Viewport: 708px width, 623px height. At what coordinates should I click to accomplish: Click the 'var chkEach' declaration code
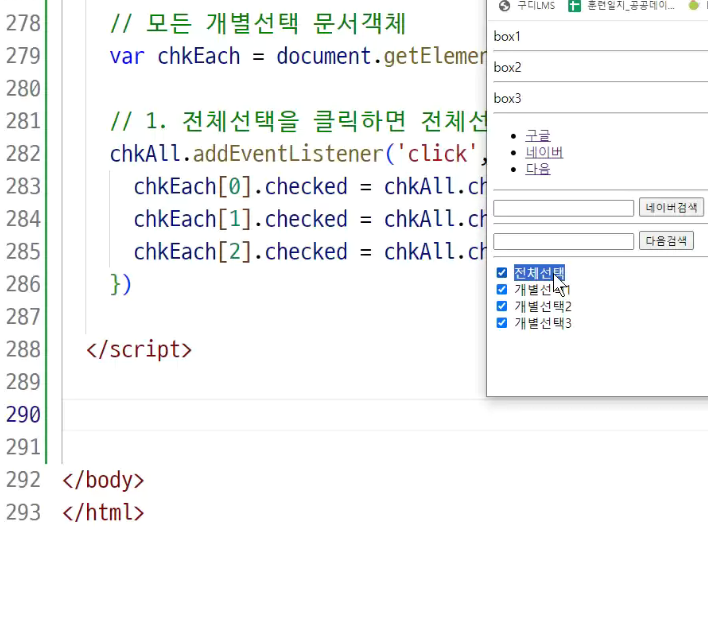175,56
